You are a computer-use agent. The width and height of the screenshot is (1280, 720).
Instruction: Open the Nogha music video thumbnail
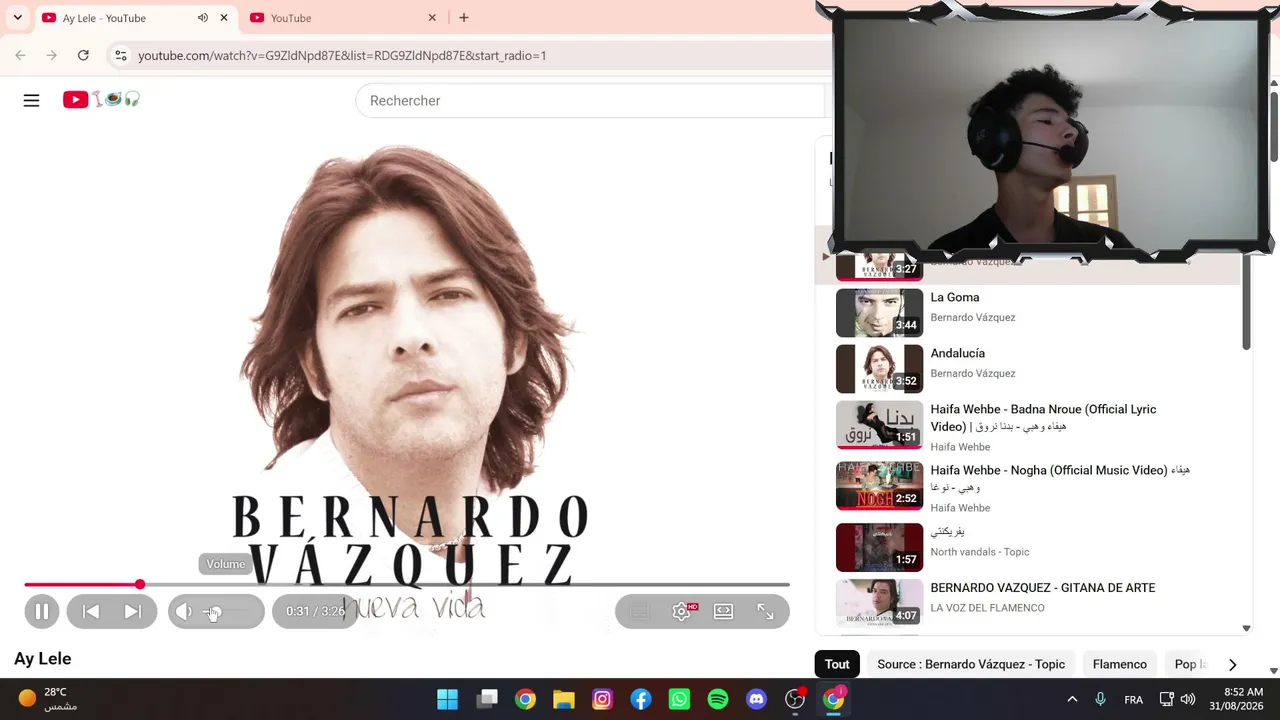pyautogui.click(x=879, y=486)
